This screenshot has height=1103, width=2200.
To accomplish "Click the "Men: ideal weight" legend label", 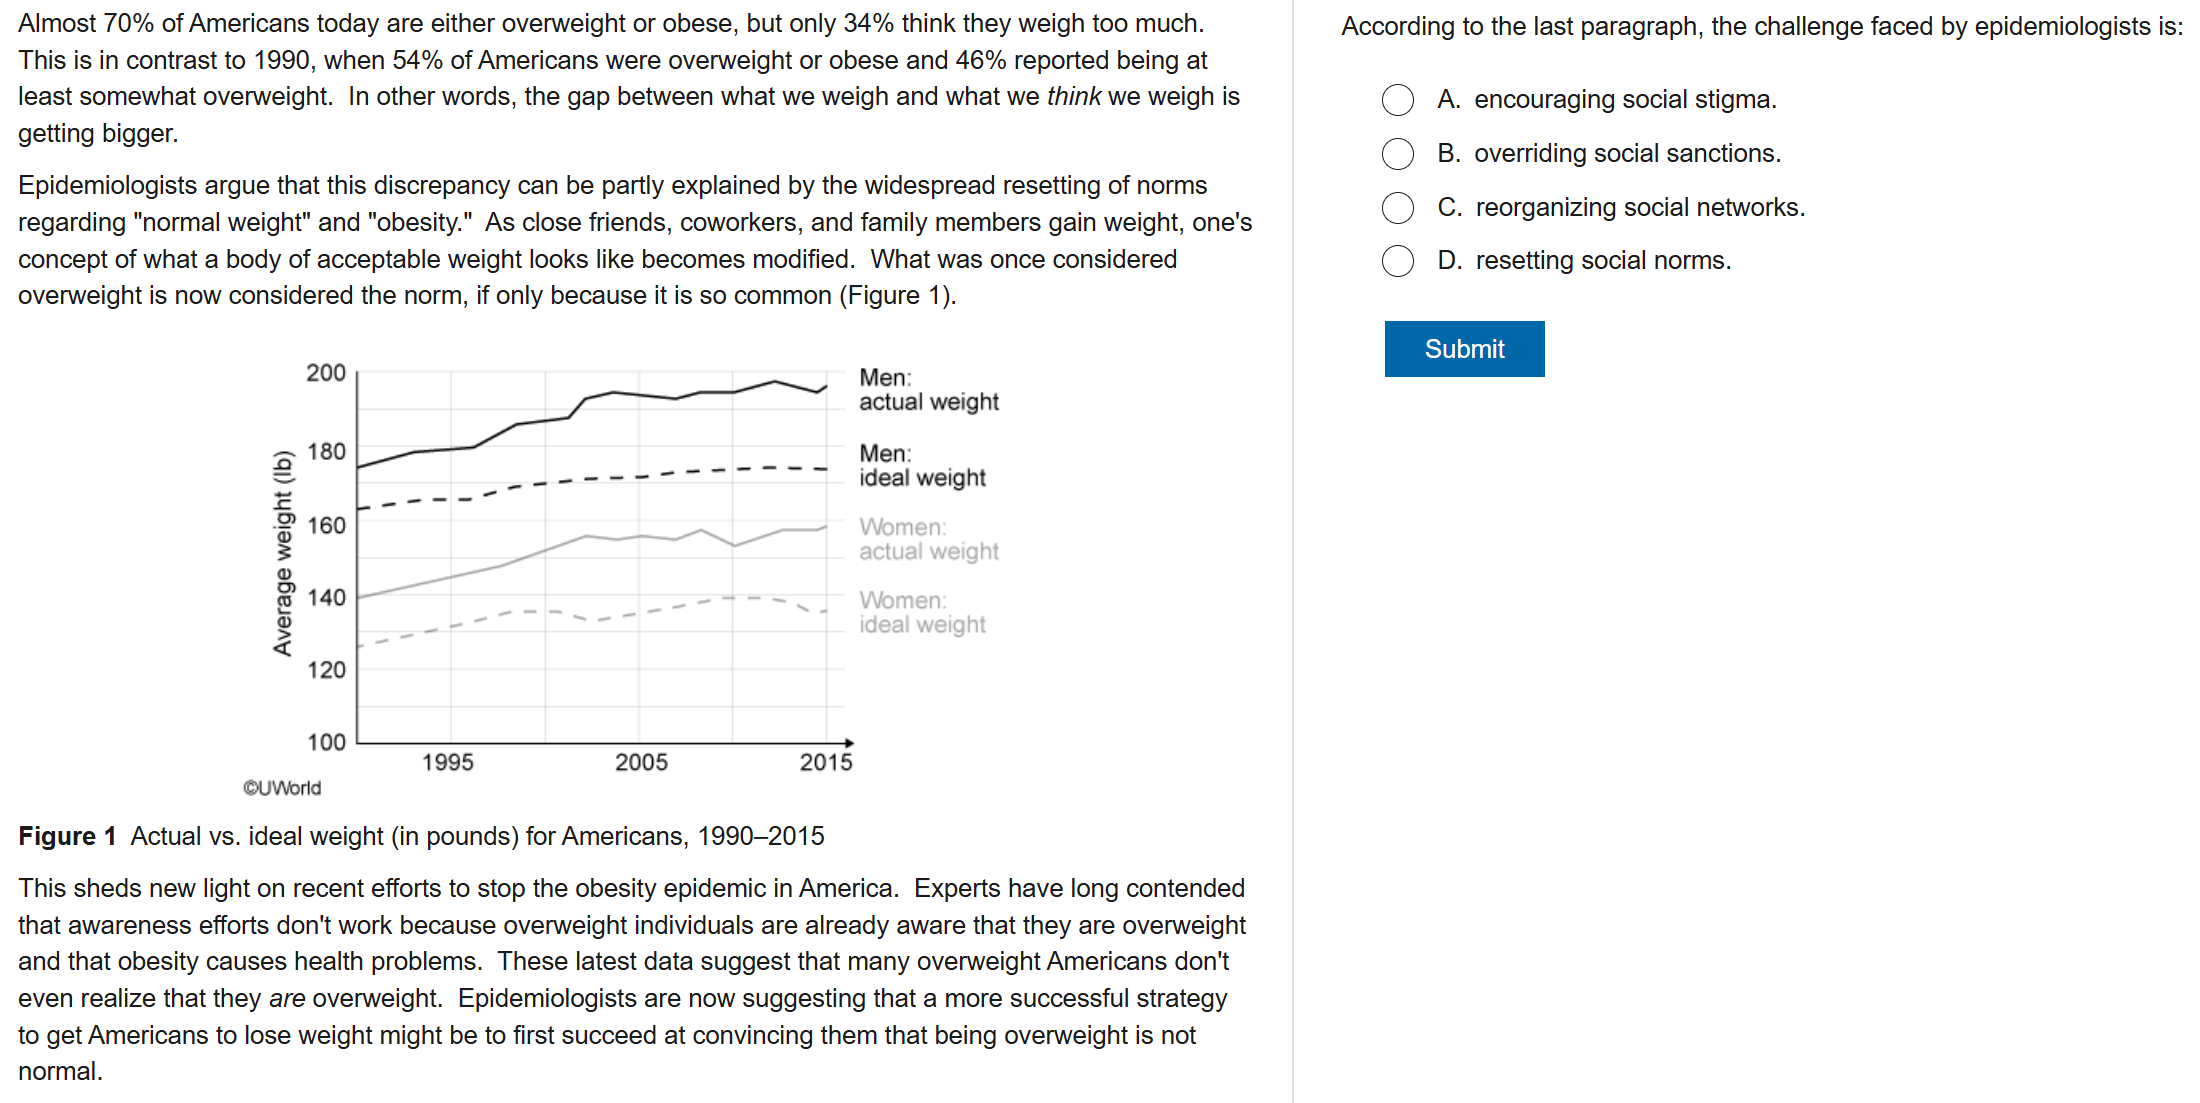I will (922, 466).
